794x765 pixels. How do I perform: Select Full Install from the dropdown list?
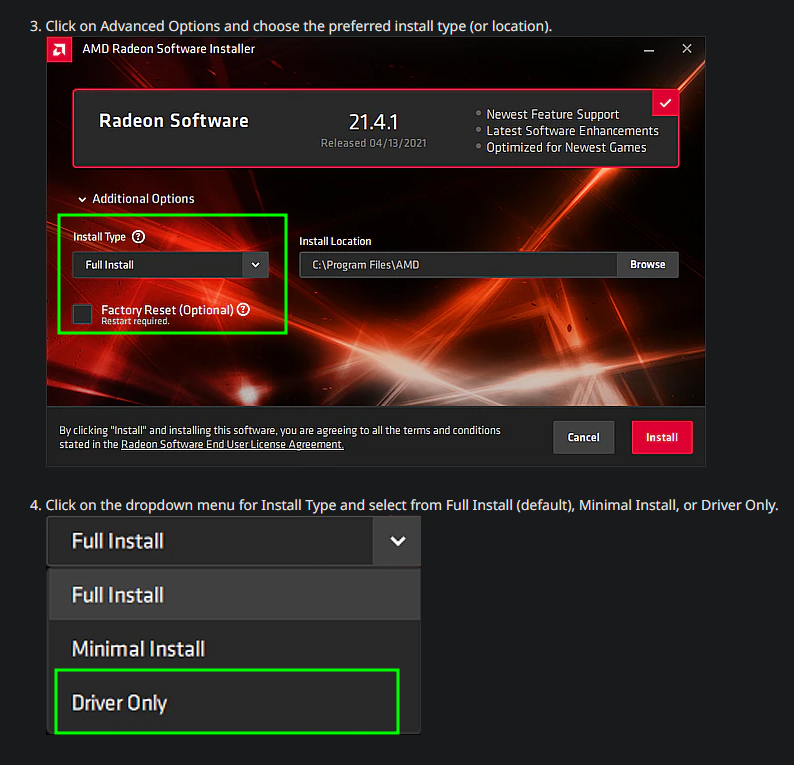click(x=234, y=595)
